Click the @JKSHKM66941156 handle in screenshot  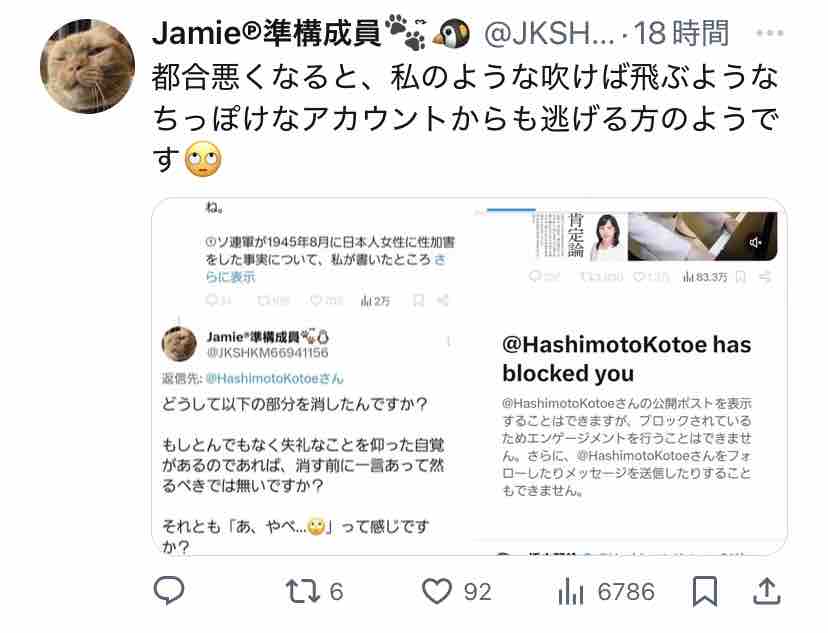[x=267, y=353]
